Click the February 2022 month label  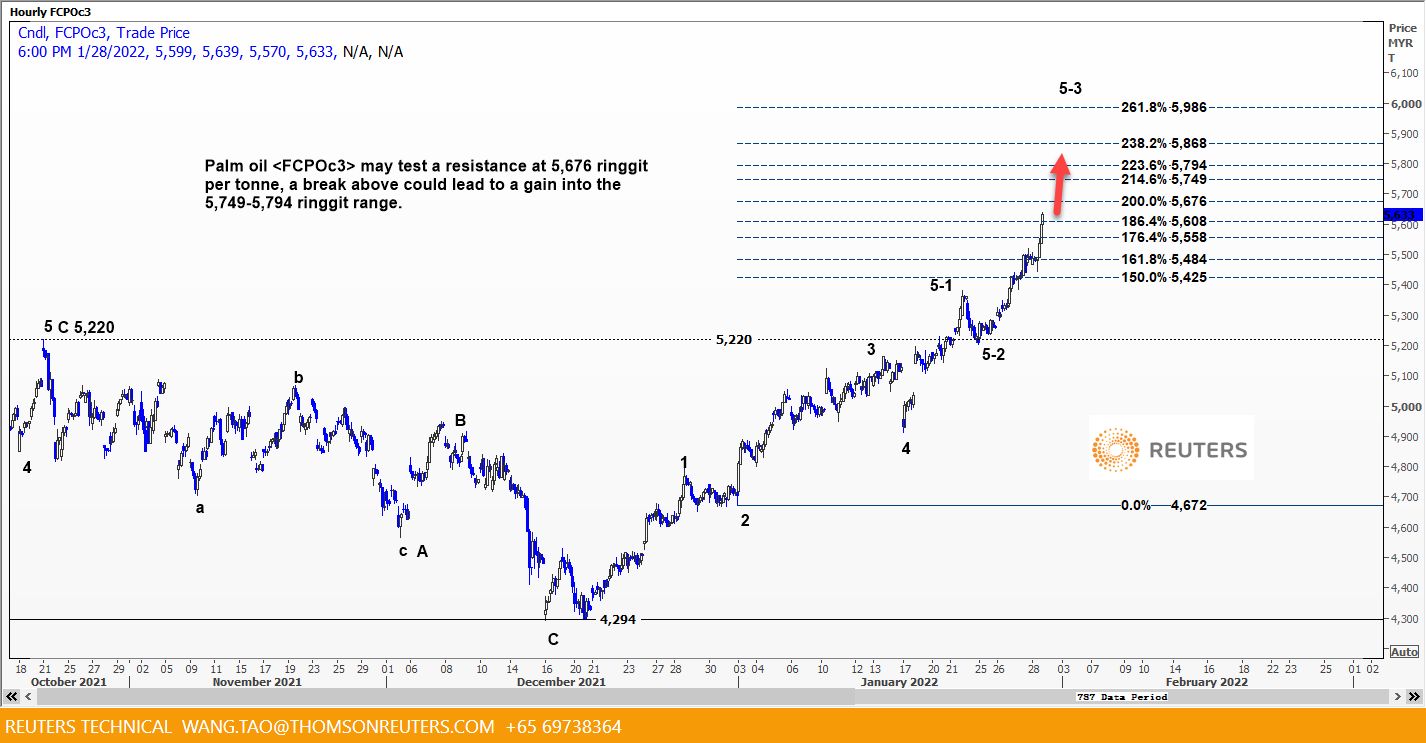pyautogui.click(x=1206, y=682)
